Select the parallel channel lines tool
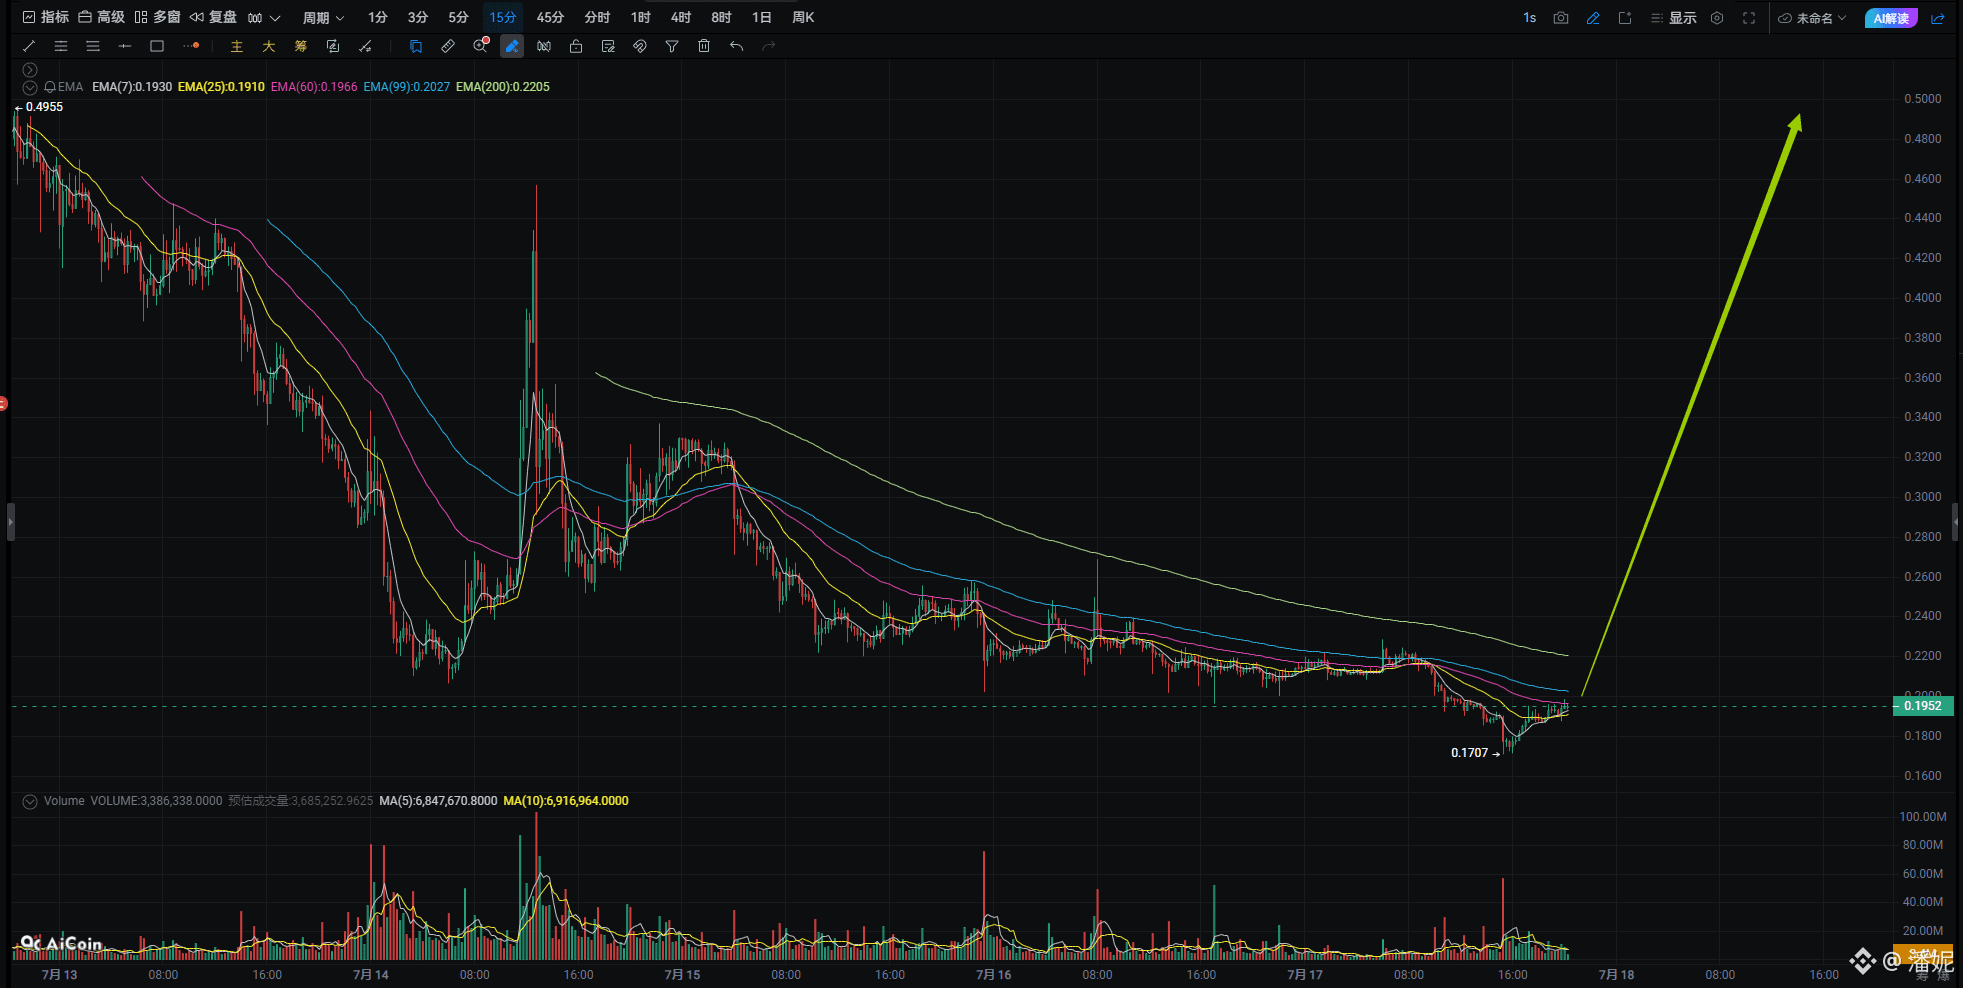The image size is (1963, 988). pyautogui.click(x=61, y=46)
